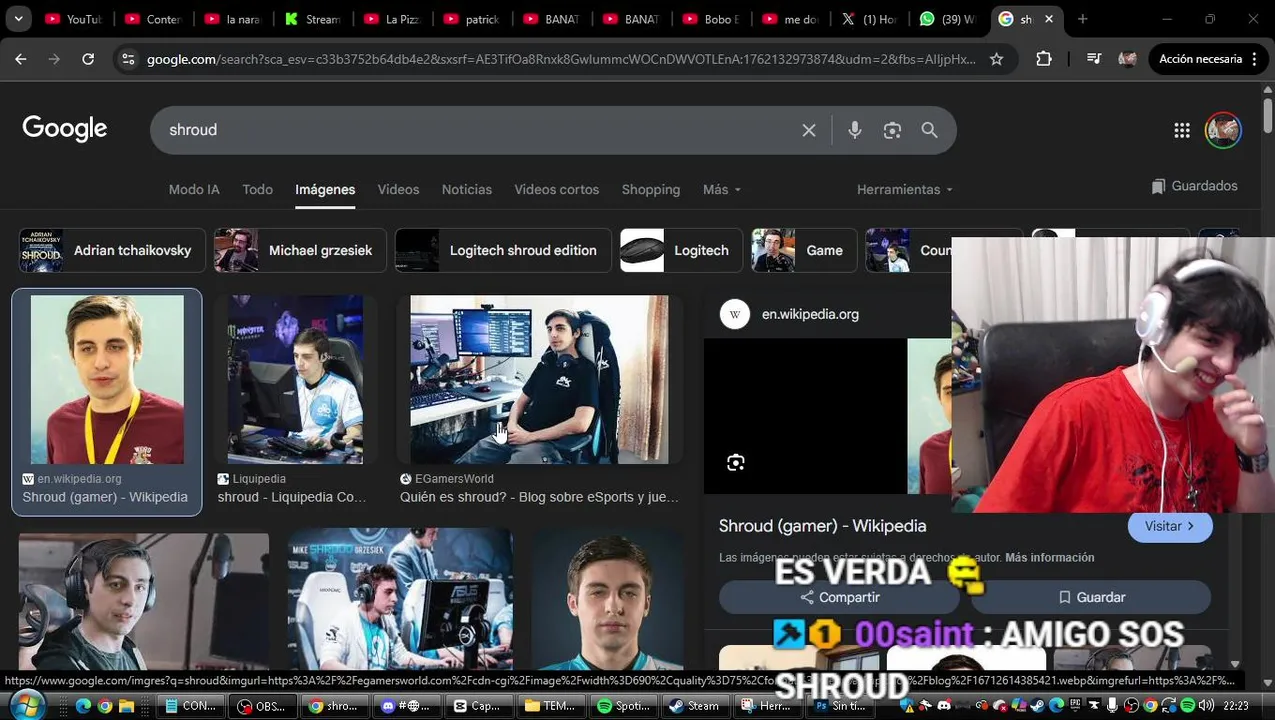Click en.wikipedia.org source in preview
Image resolution: width=1275 pixels, height=720 pixels.
[x=810, y=314]
